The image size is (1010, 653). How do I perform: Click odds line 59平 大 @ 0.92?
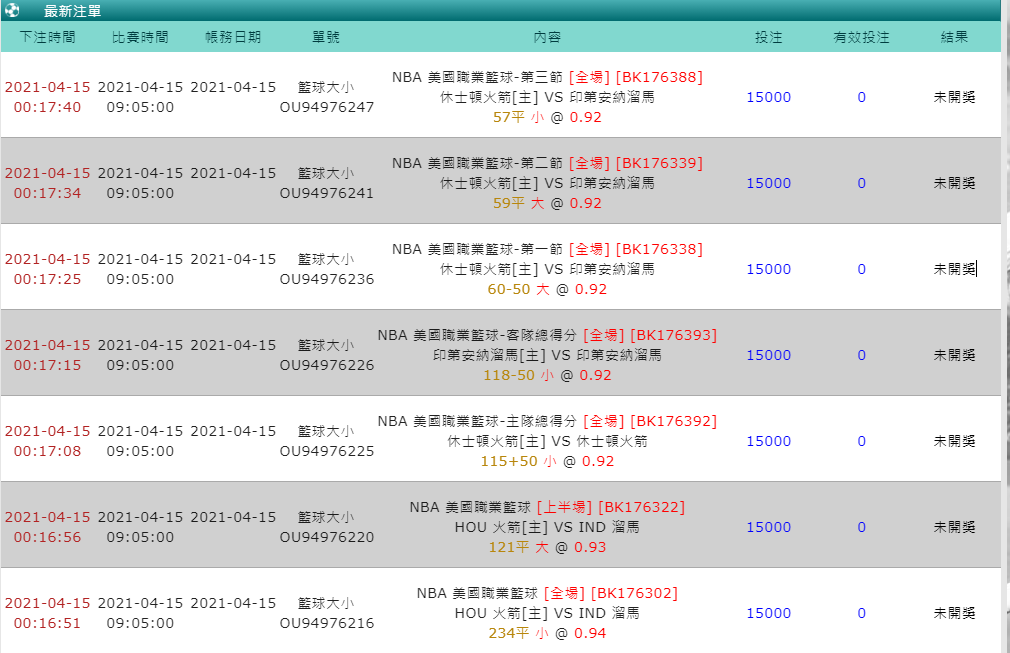click(547, 203)
